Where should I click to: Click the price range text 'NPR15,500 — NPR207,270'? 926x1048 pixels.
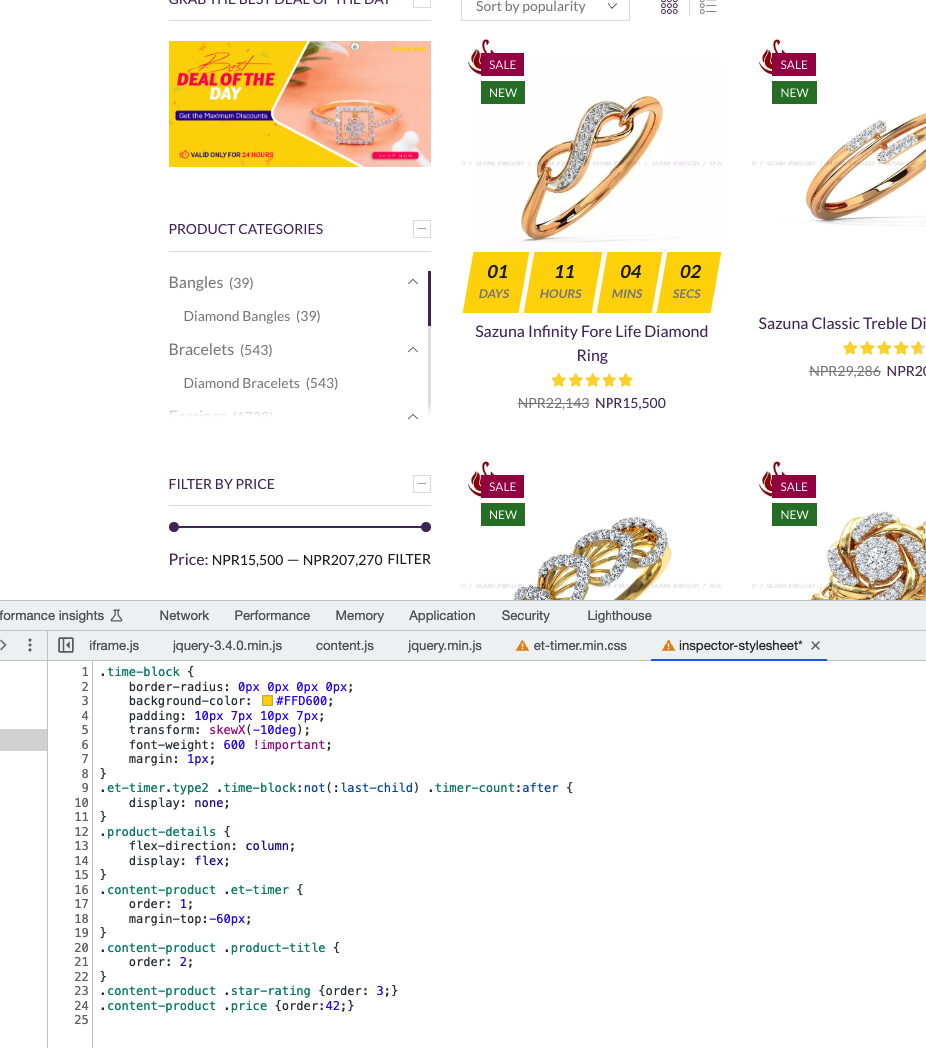[298, 560]
